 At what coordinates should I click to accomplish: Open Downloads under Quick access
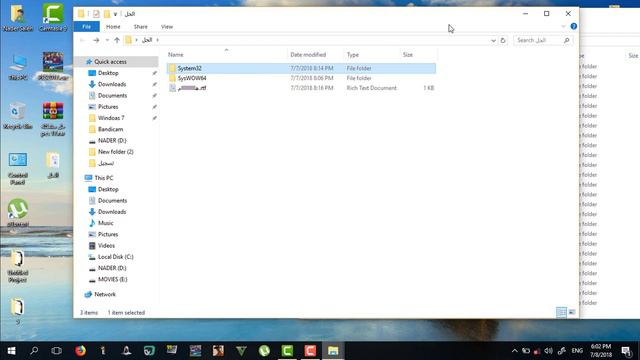(112, 84)
